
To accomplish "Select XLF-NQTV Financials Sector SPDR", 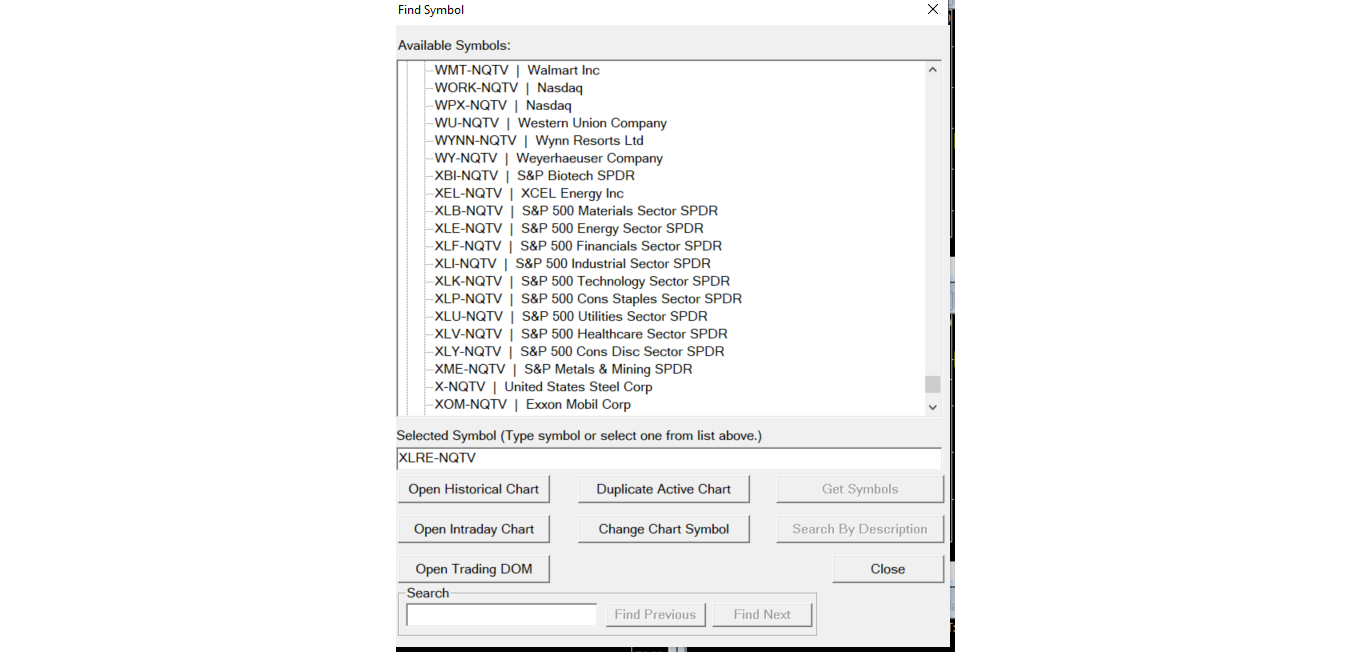I will (x=578, y=246).
